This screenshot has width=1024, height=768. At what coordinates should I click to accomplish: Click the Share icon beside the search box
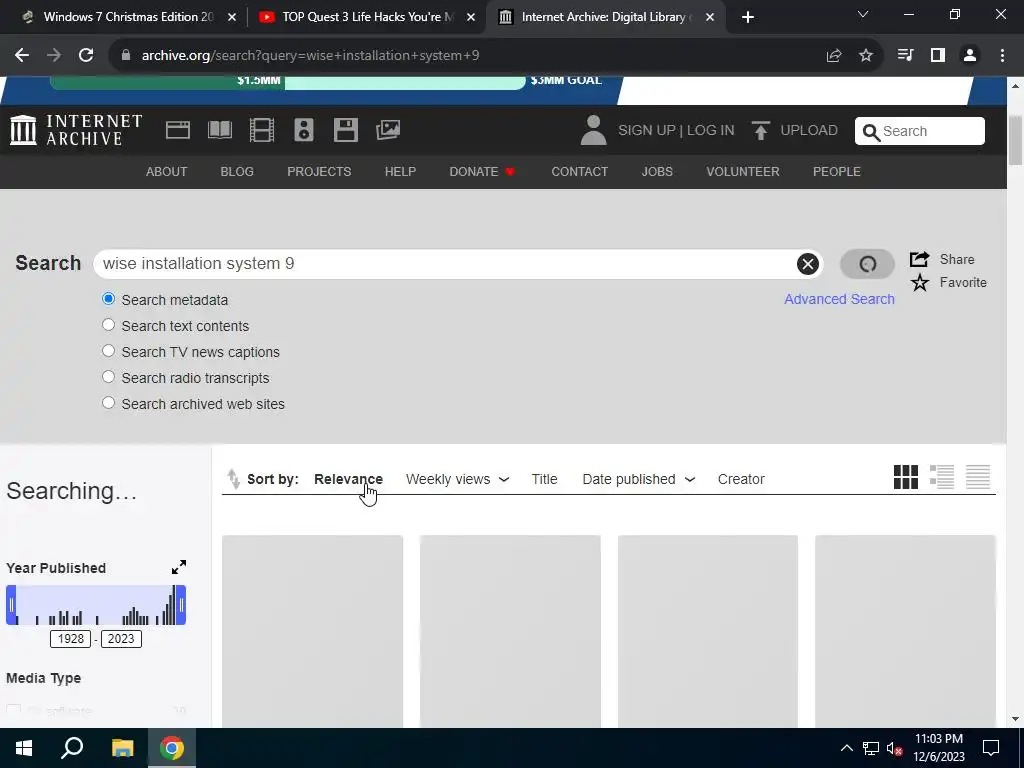tap(920, 259)
